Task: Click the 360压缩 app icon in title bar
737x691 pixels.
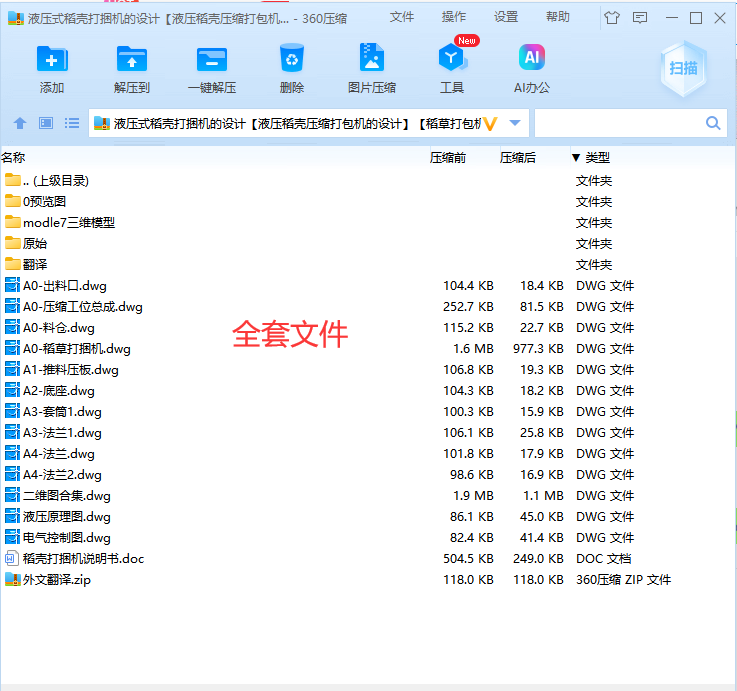Action: pyautogui.click(x=16, y=18)
